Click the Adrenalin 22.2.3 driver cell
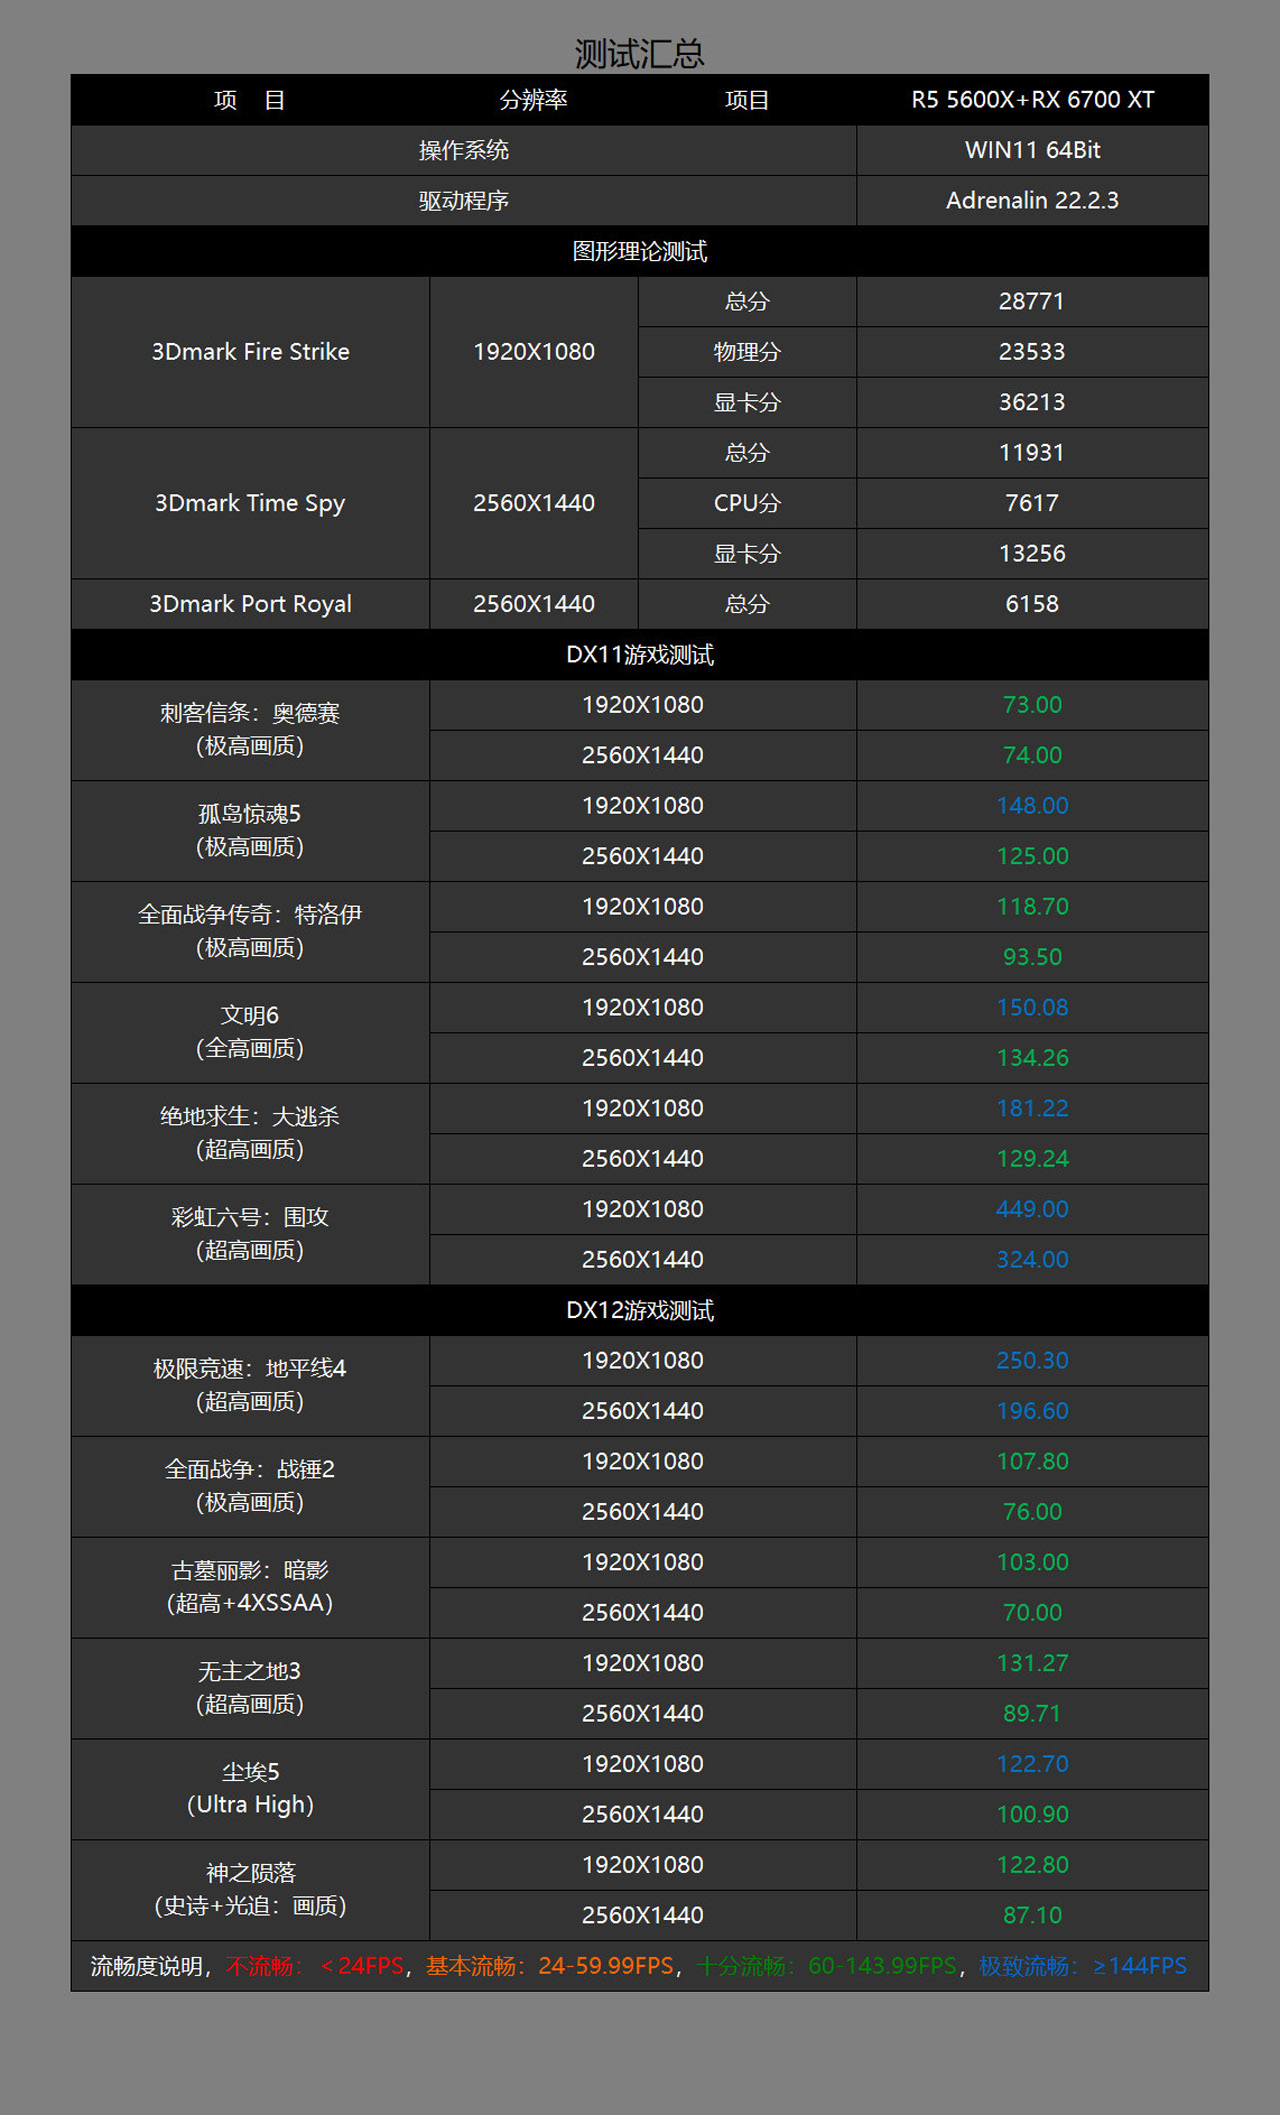 pos(1032,201)
